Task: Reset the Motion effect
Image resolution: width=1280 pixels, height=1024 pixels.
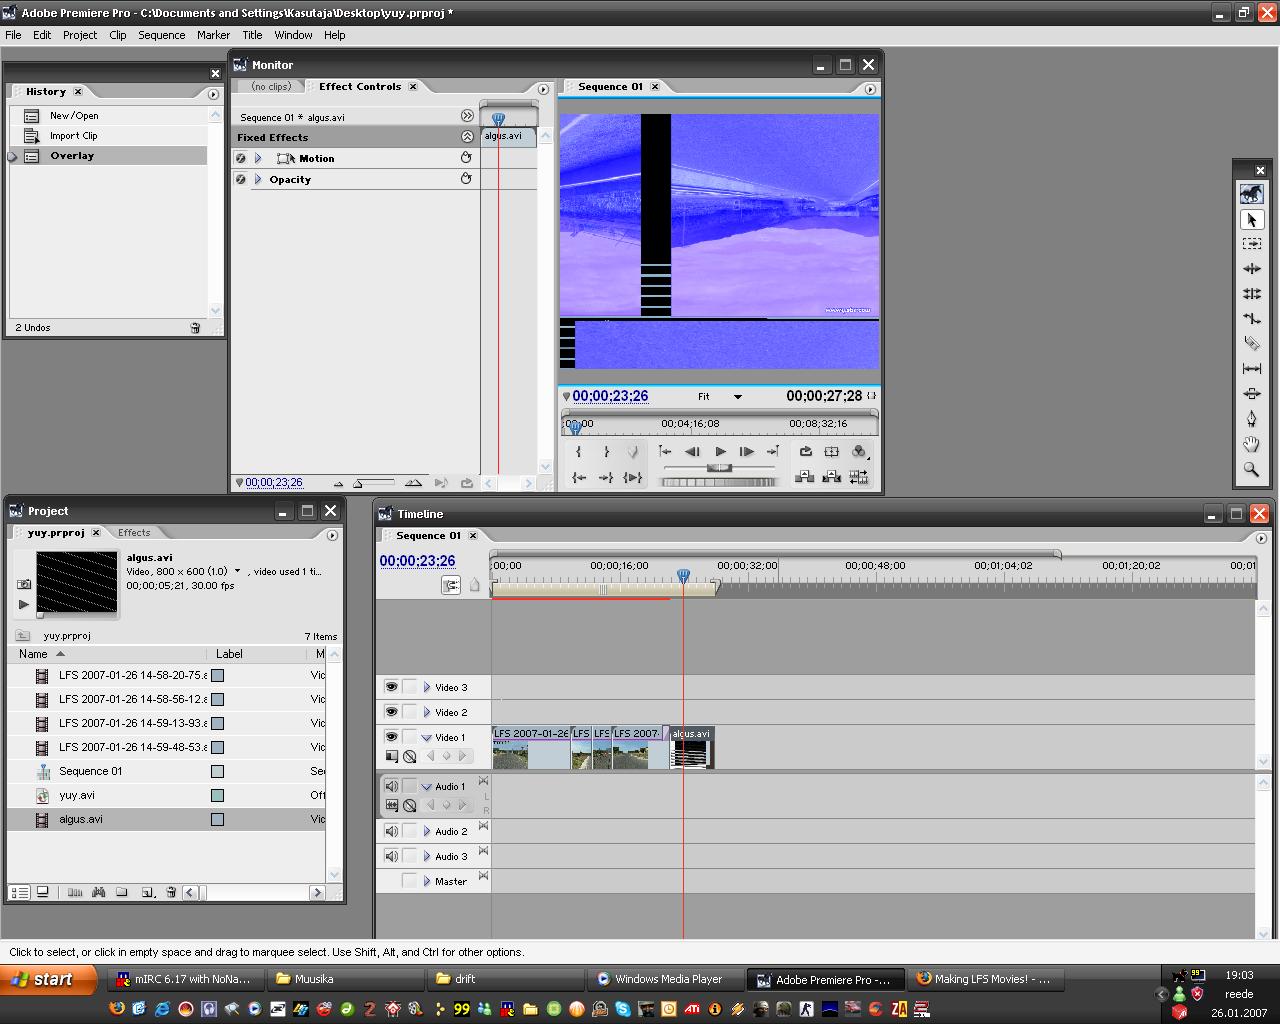Action: click(466, 158)
